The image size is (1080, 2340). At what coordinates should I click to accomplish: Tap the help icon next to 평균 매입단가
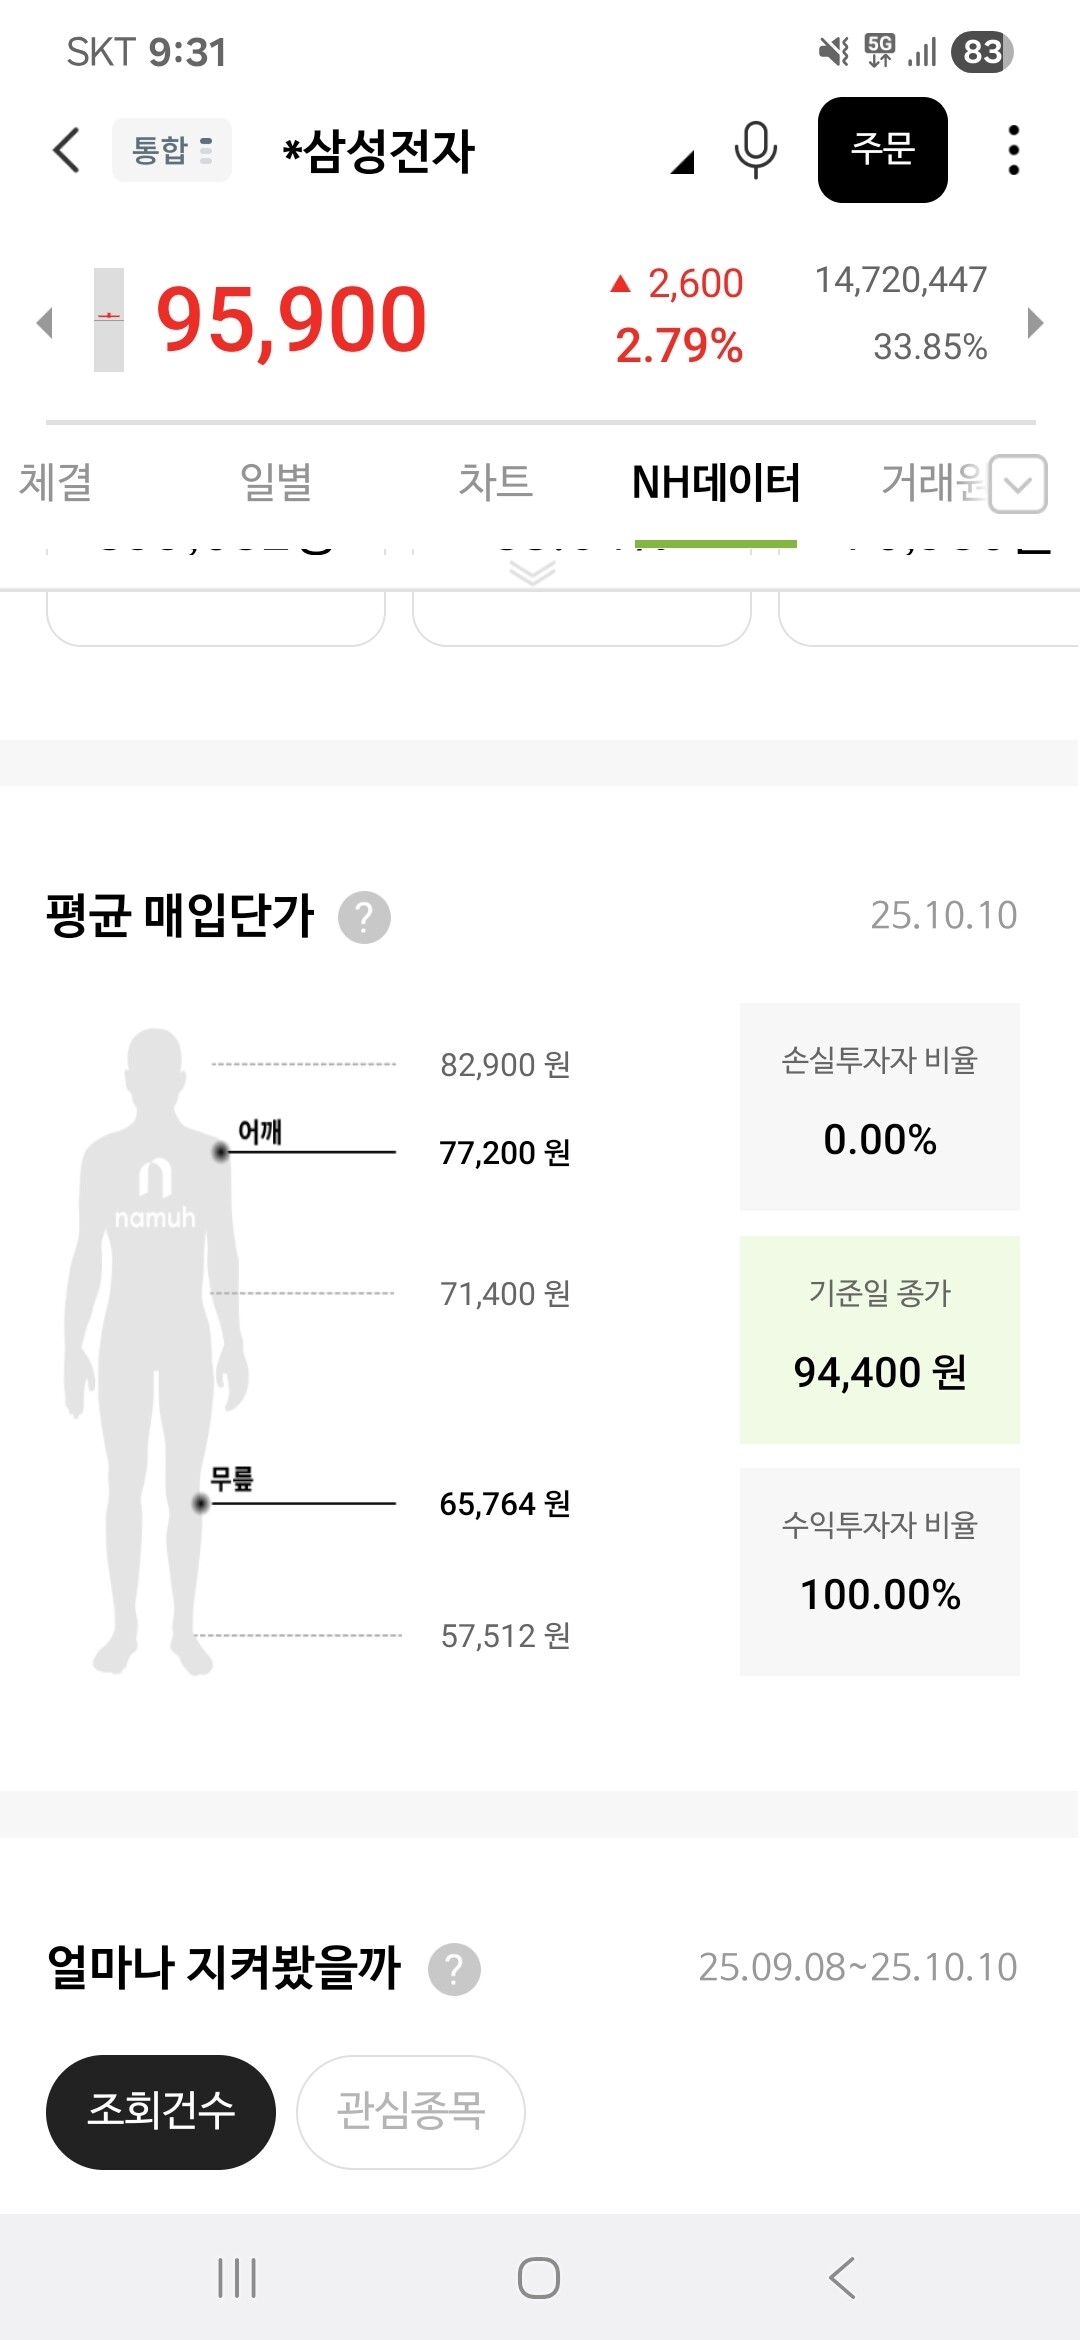pyautogui.click(x=364, y=917)
